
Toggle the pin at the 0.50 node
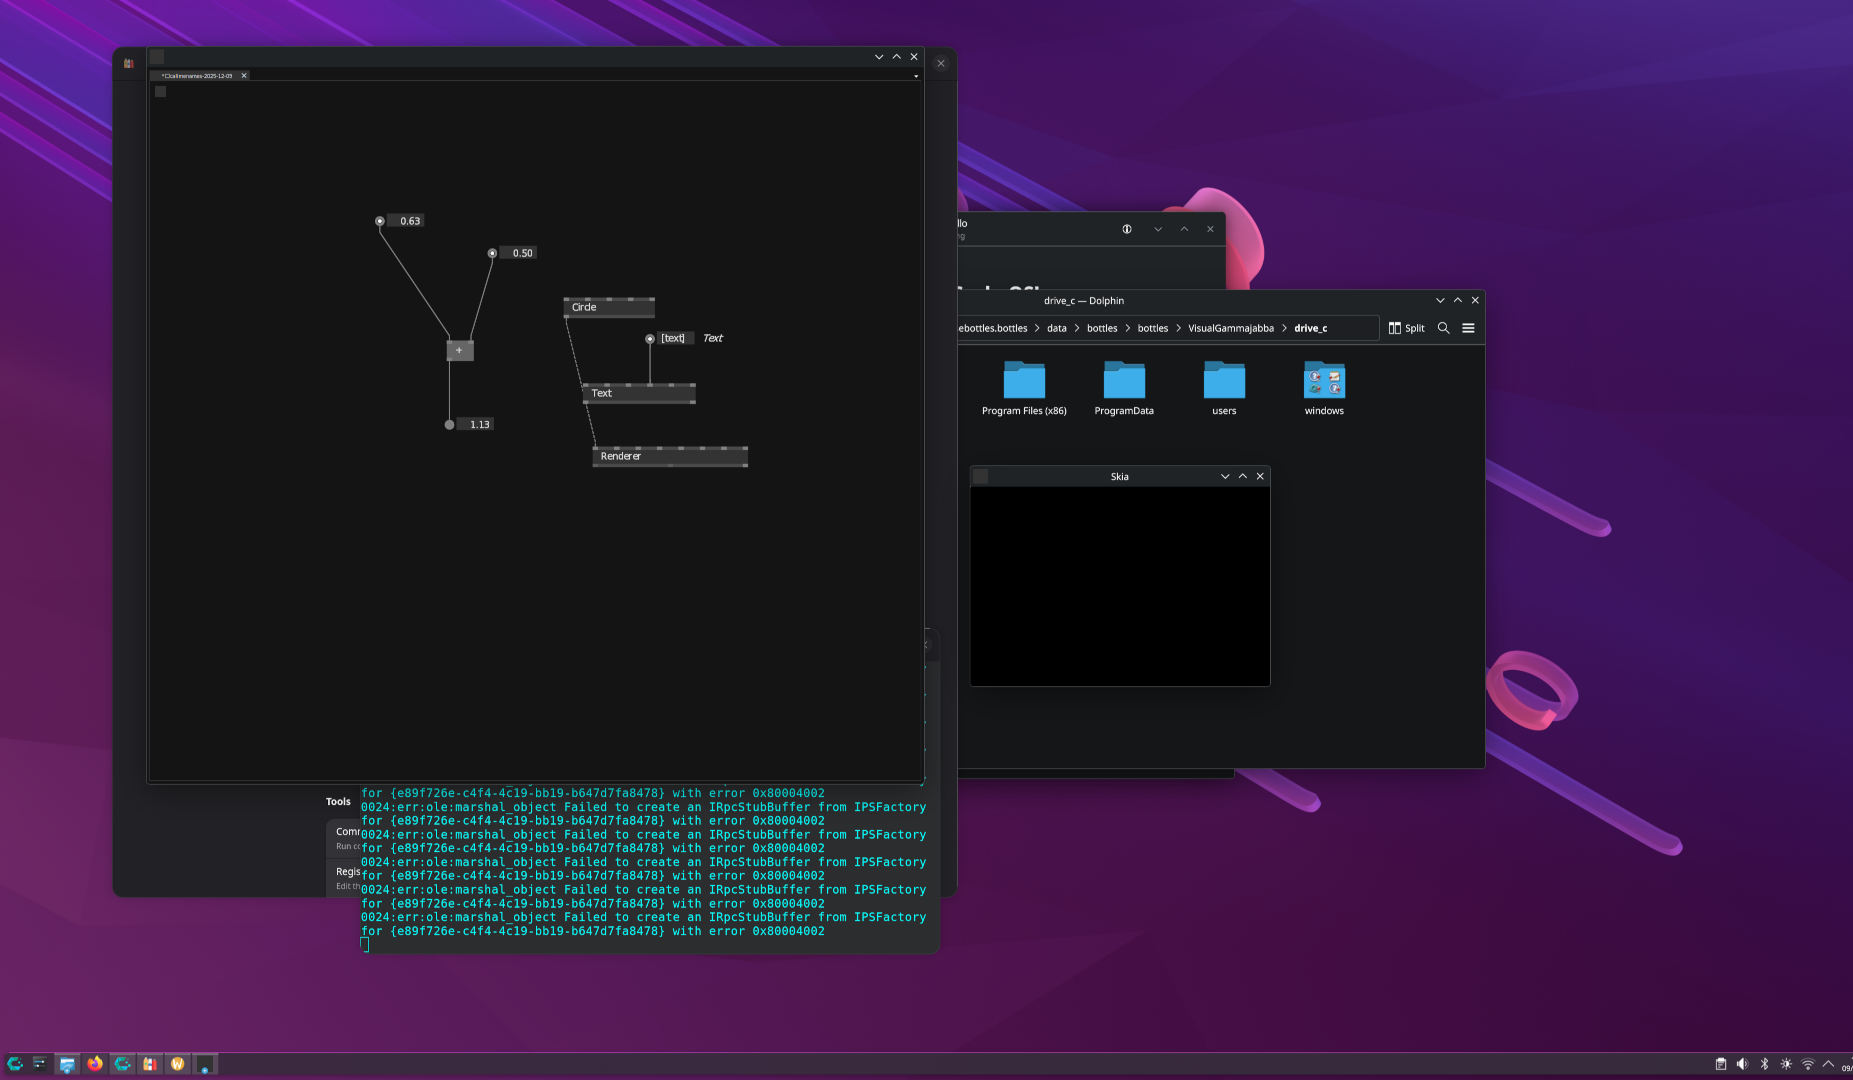tap(492, 253)
